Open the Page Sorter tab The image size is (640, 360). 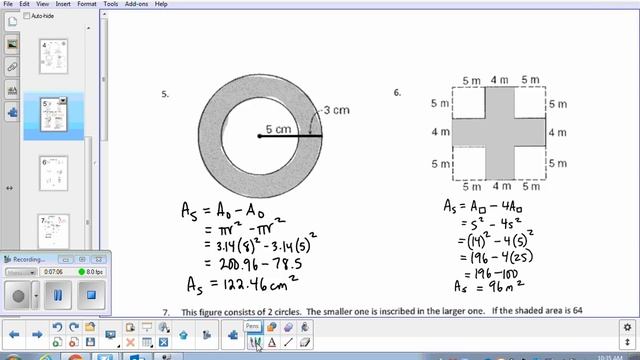12,21
